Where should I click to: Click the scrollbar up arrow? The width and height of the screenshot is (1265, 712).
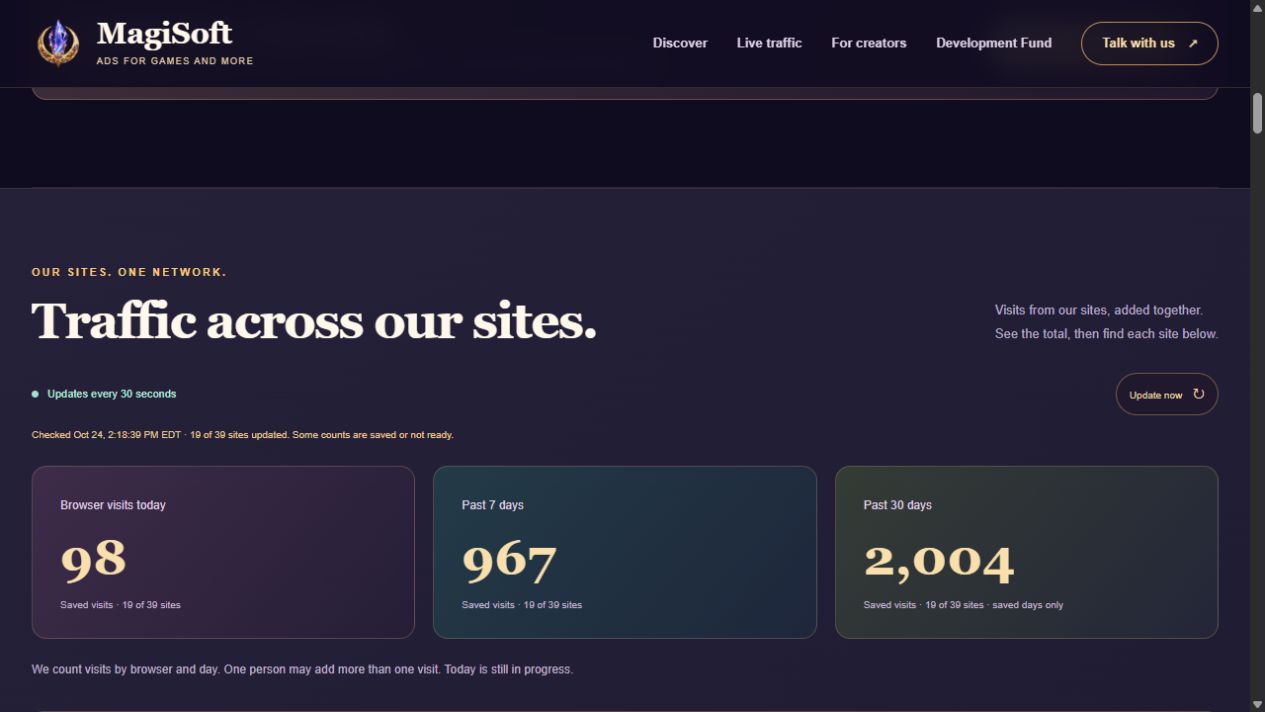[x=1257, y=7]
